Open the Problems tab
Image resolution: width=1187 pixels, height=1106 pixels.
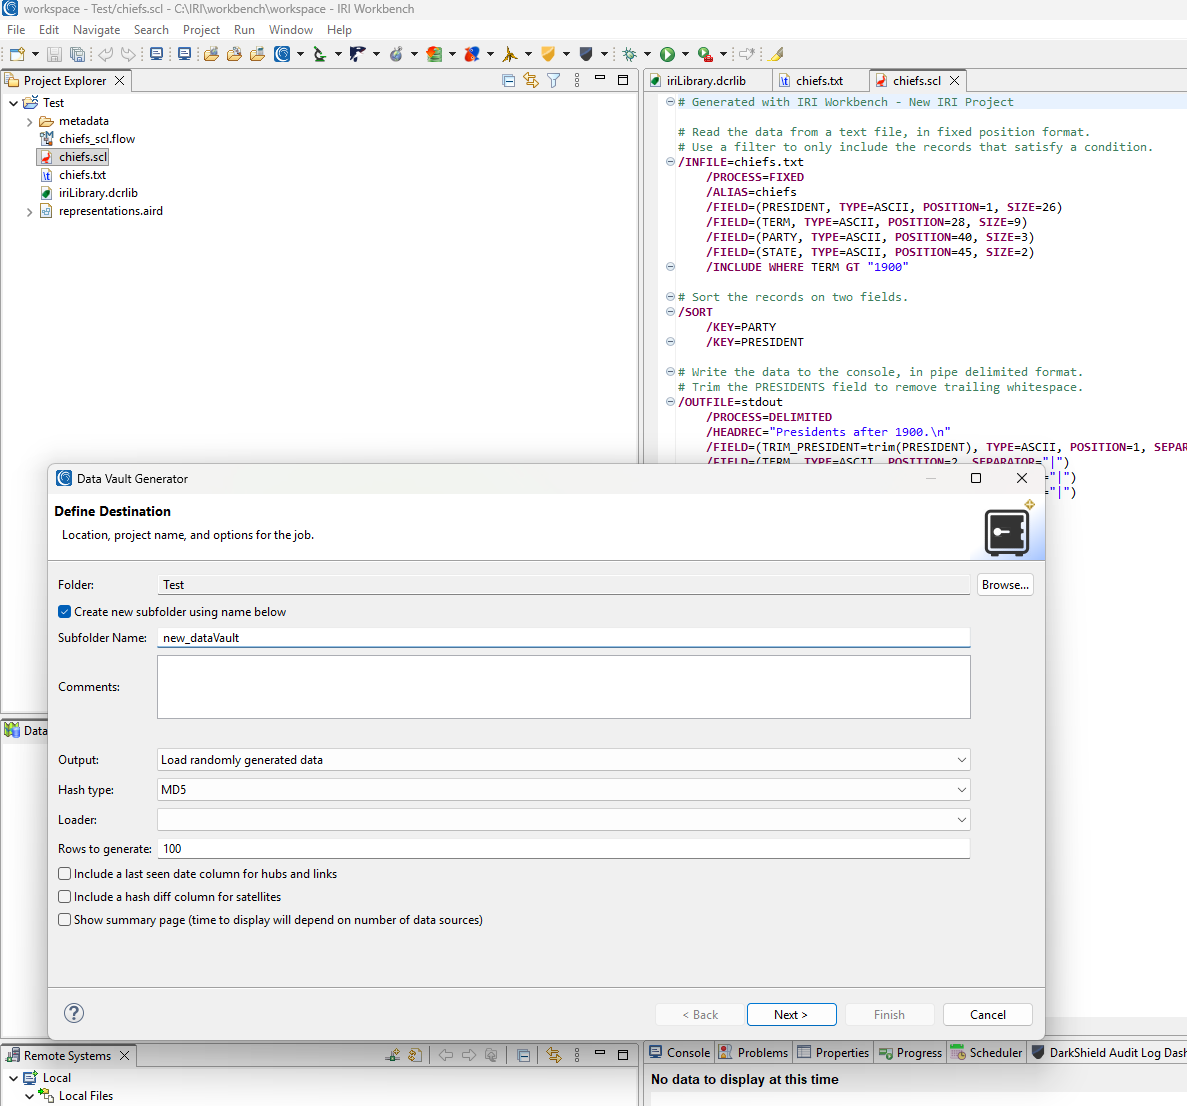coord(753,1052)
